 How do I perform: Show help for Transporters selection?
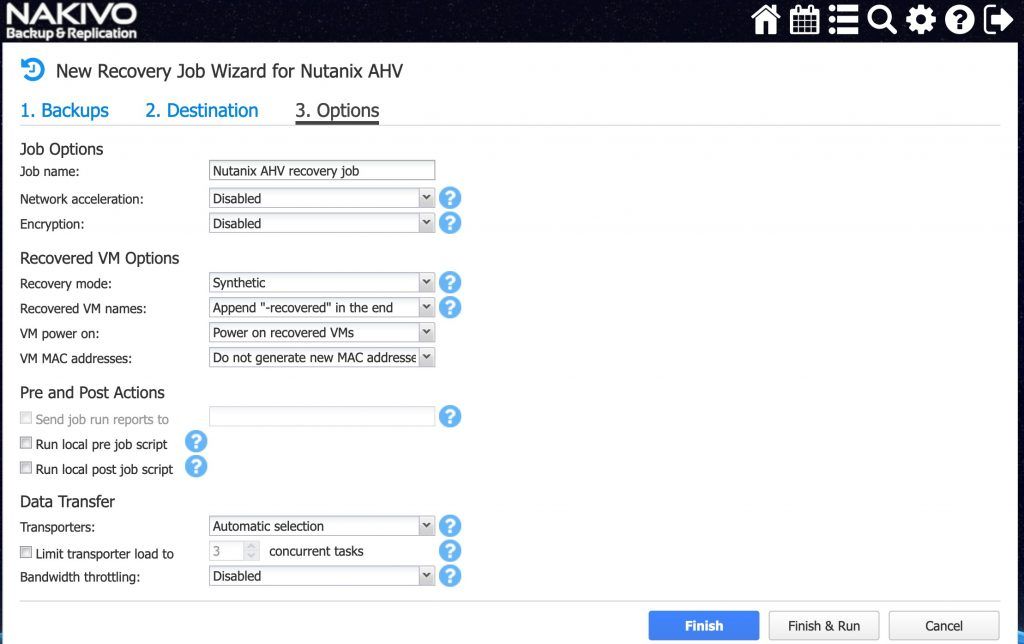tap(450, 526)
